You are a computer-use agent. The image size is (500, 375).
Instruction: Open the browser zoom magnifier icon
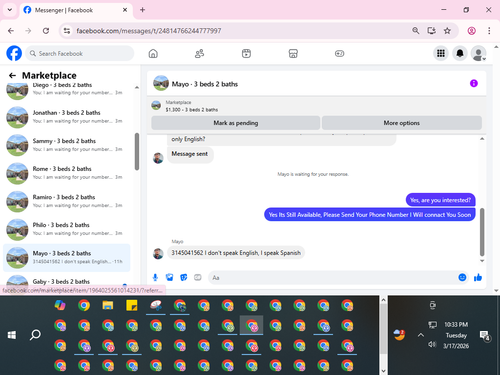[x=416, y=31]
